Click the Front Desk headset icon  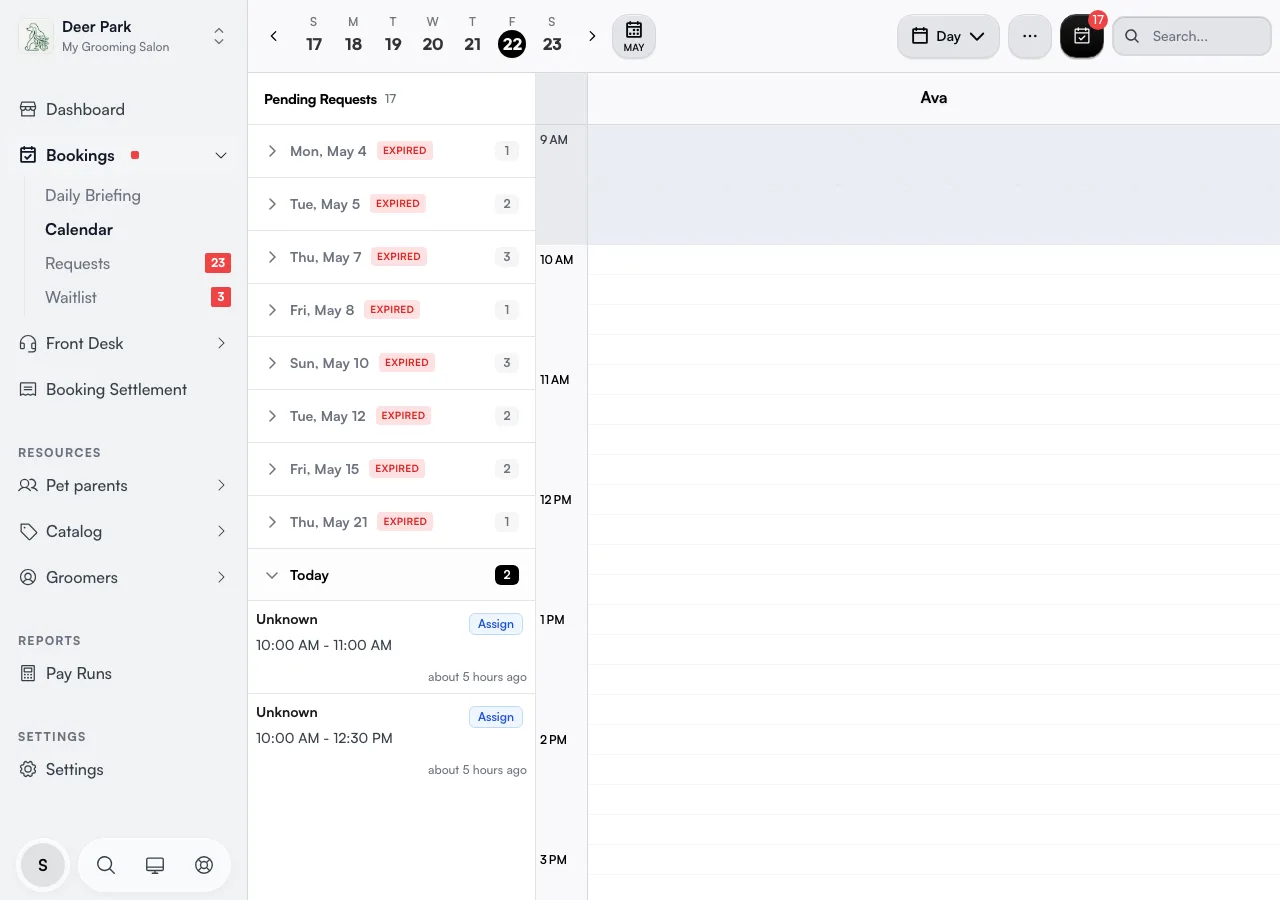28,343
